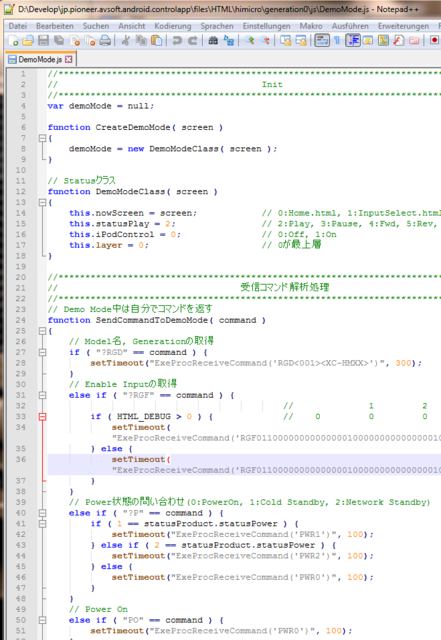Click the synchronize horizontal scrolling icon

click(301, 40)
